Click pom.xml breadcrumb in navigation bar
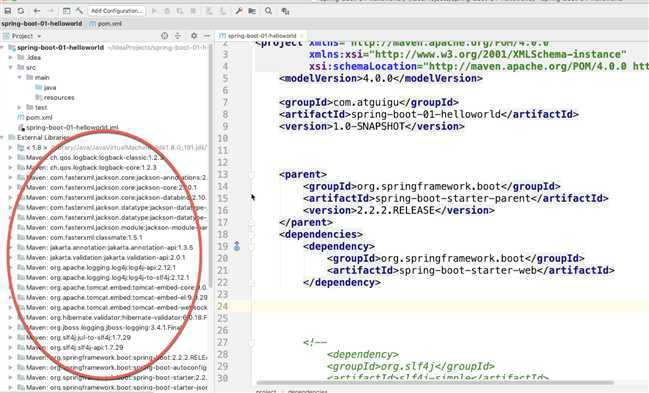The height and width of the screenshot is (393, 649). (x=106, y=24)
